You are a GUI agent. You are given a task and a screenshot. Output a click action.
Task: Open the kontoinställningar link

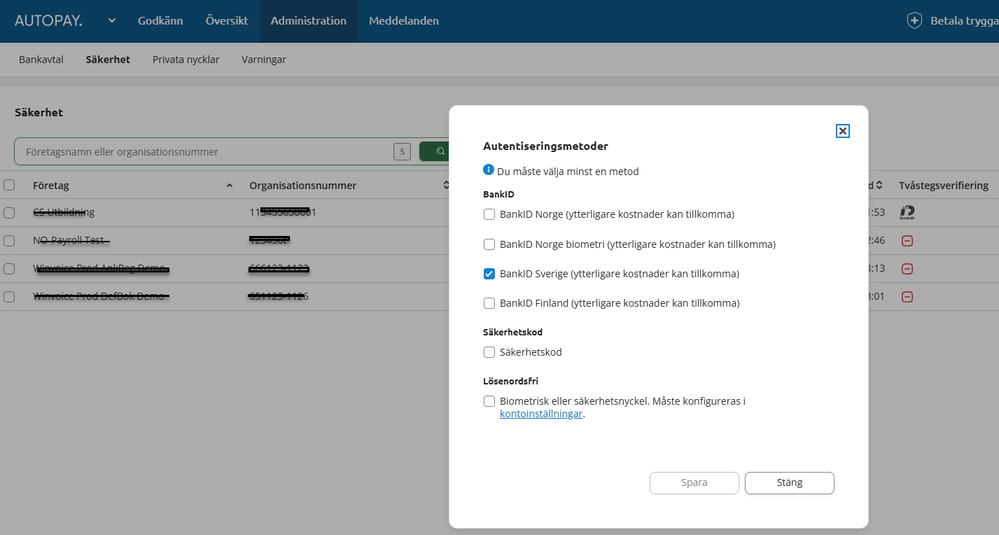tap(541, 414)
